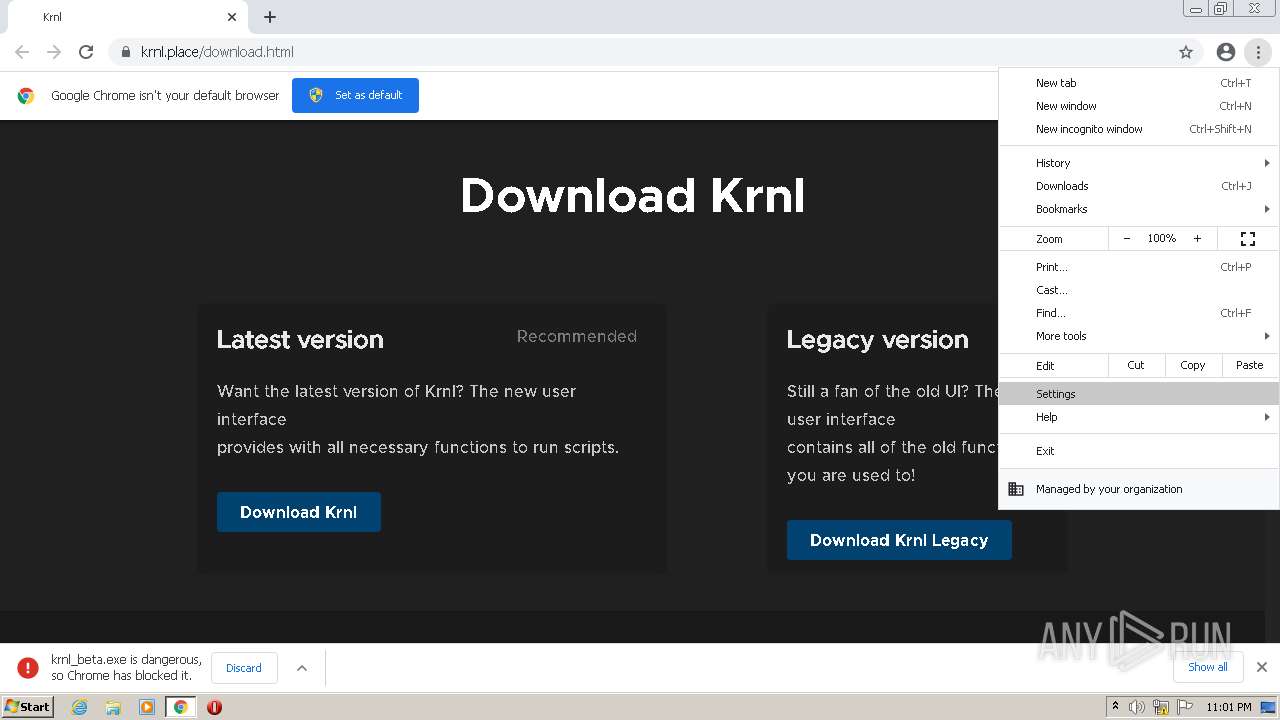The width and height of the screenshot is (1280, 720).
Task: Launch Internet Explorer from the taskbar
Action: click(x=80, y=707)
